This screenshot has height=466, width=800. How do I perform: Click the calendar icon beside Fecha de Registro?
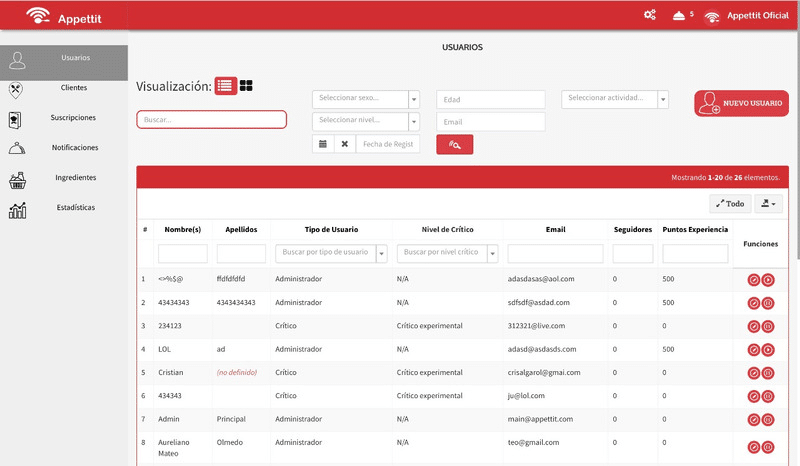click(x=323, y=144)
